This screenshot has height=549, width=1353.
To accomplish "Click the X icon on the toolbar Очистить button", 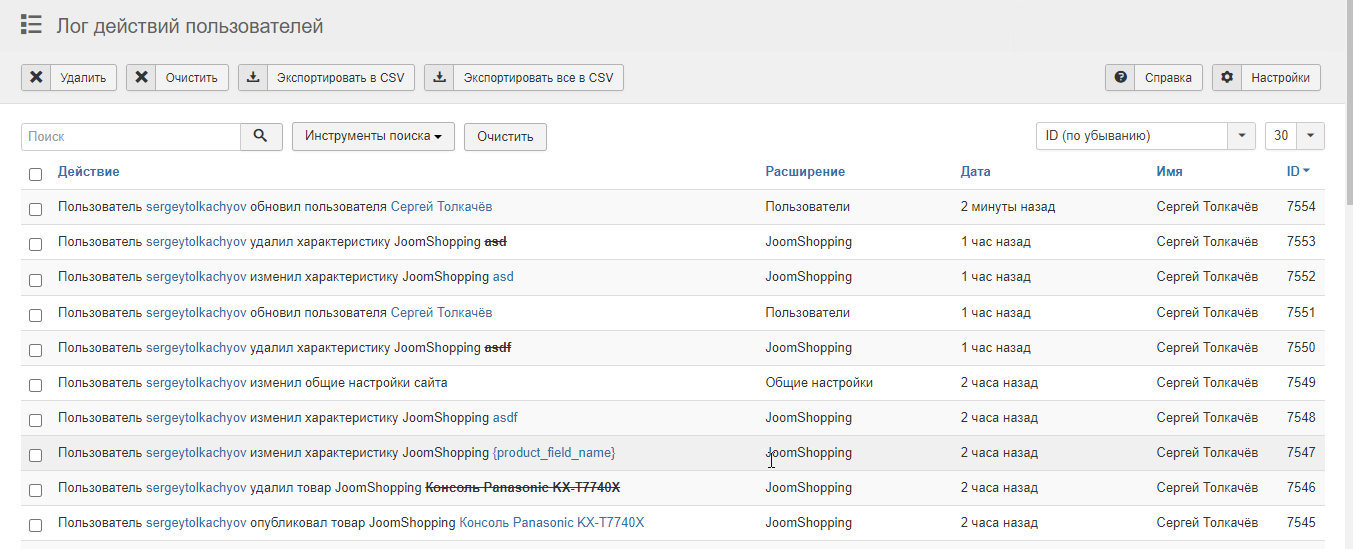I will point(141,77).
